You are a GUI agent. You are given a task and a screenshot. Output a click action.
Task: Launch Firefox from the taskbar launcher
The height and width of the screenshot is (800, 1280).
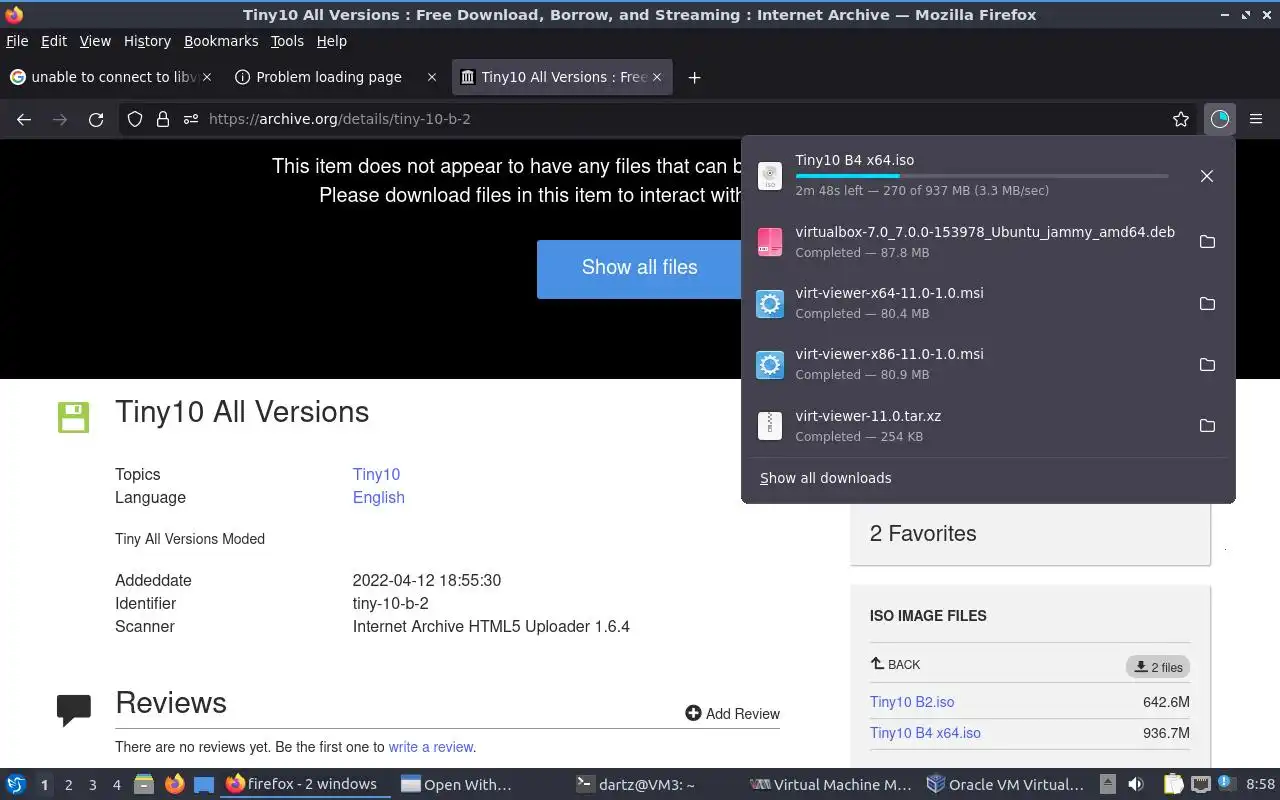174,785
